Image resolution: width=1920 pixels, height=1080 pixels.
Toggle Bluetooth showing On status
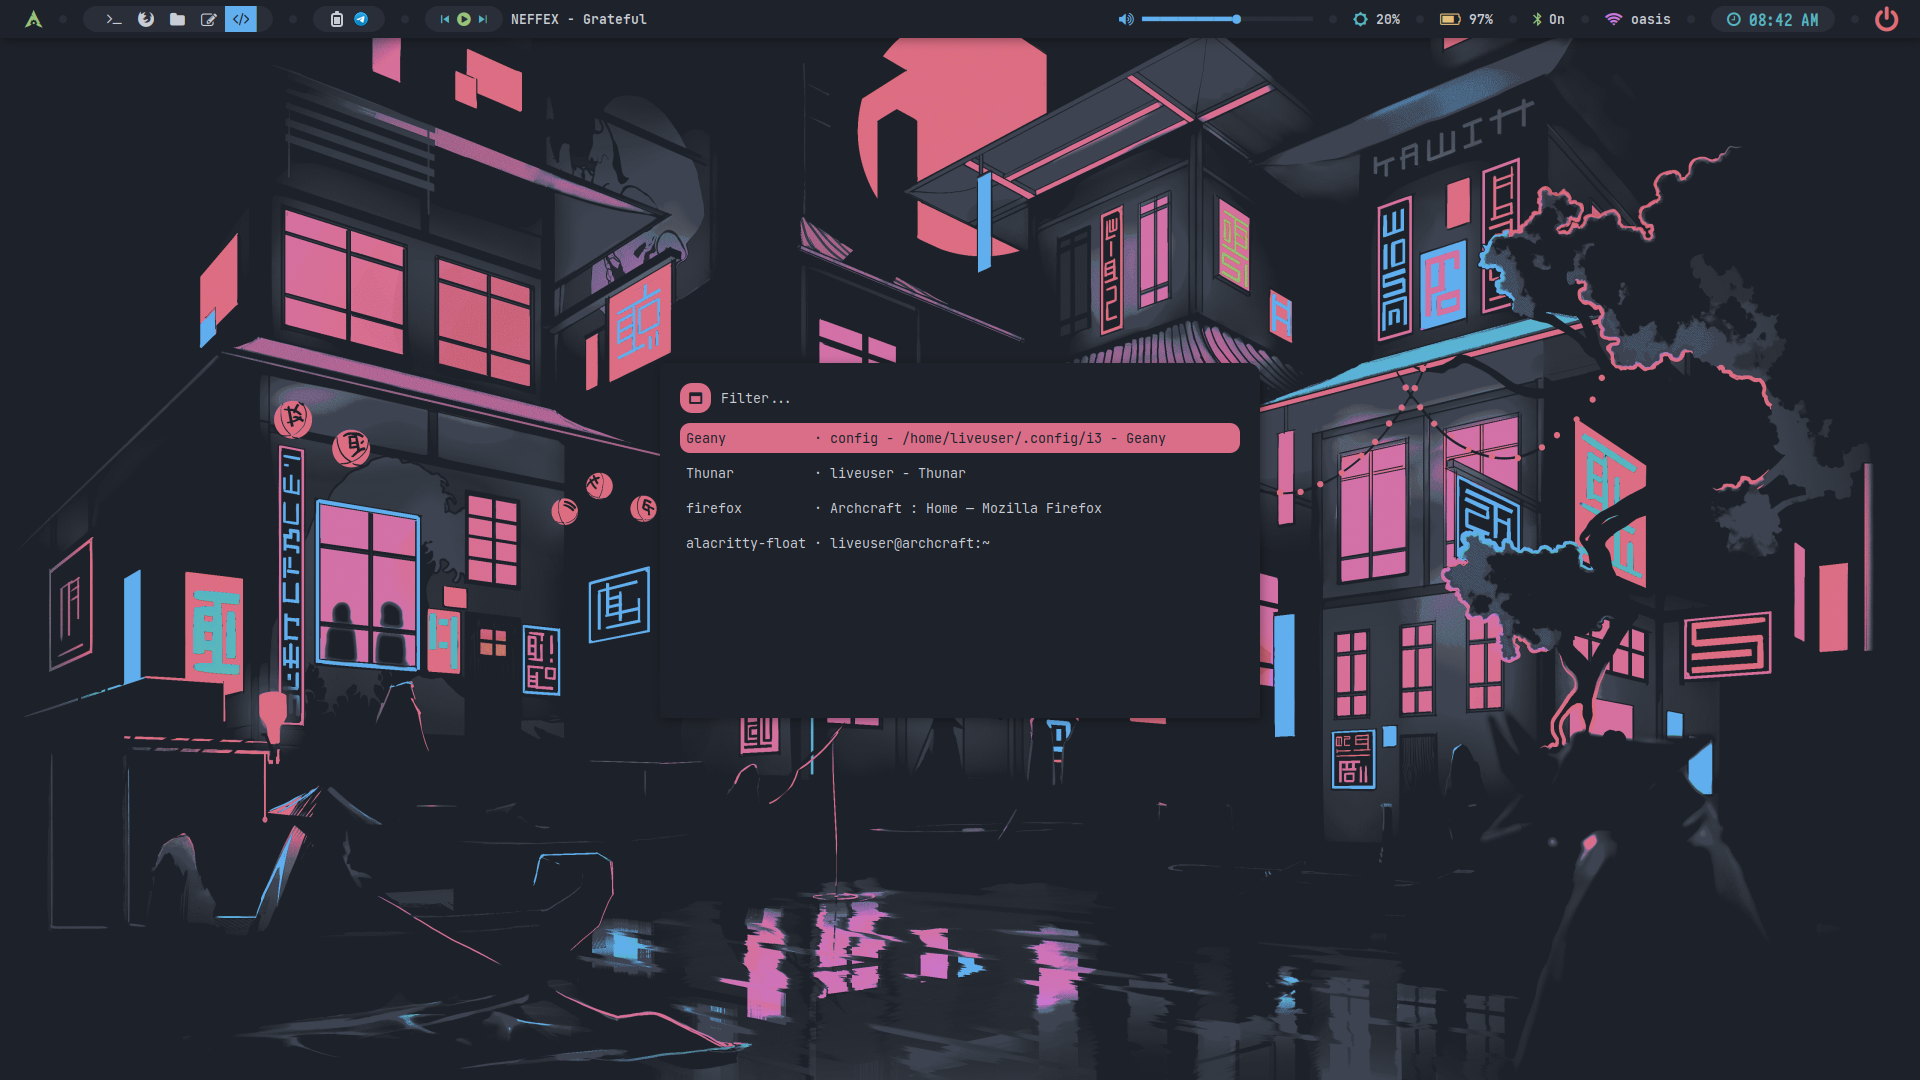coord(1548,19)
